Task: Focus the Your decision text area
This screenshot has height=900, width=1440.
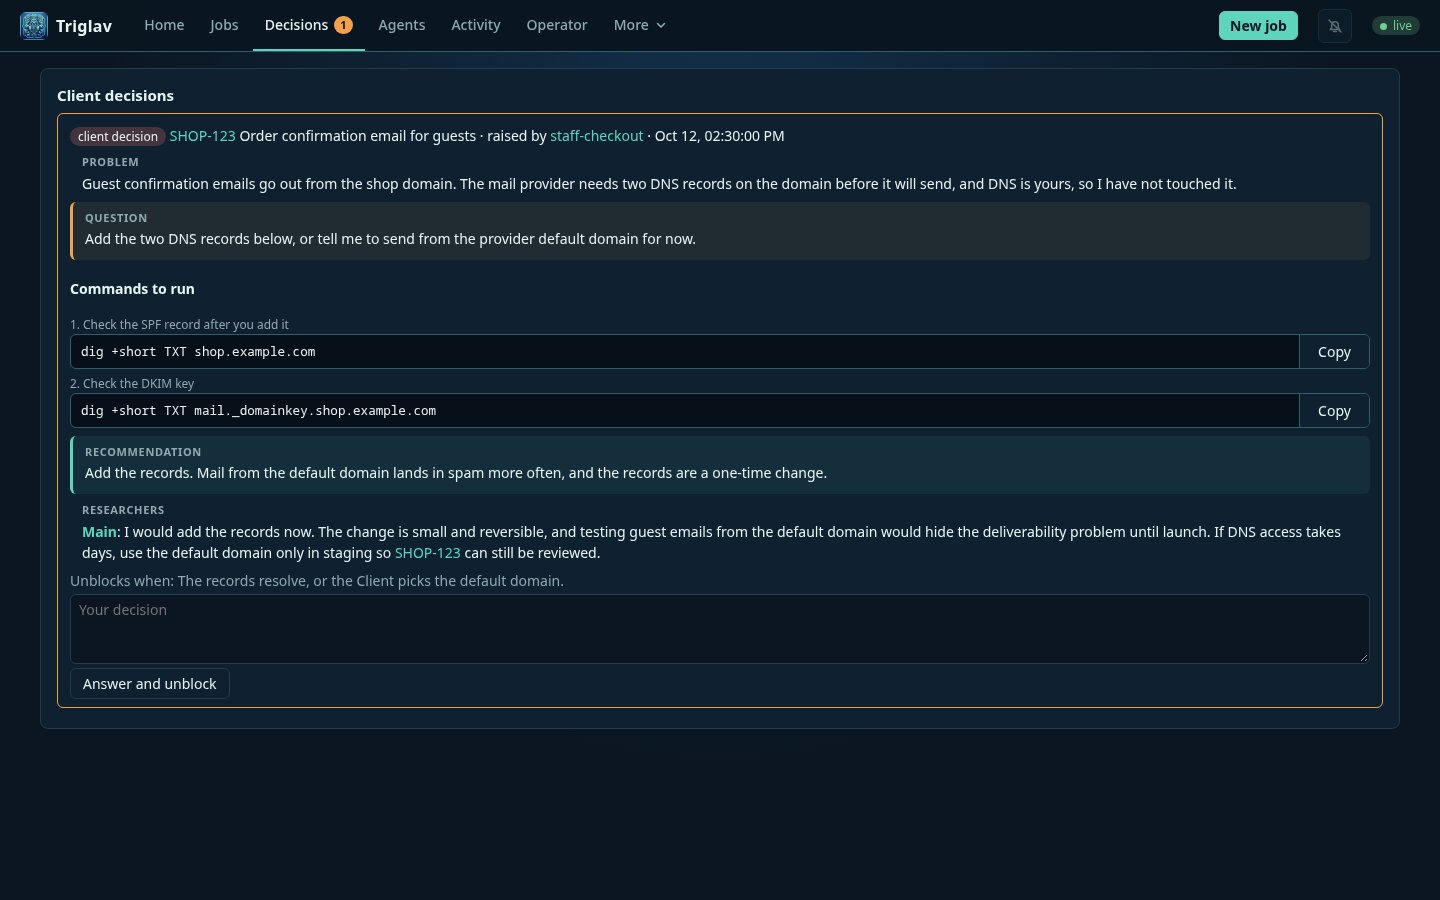Action: coord(720,629)
